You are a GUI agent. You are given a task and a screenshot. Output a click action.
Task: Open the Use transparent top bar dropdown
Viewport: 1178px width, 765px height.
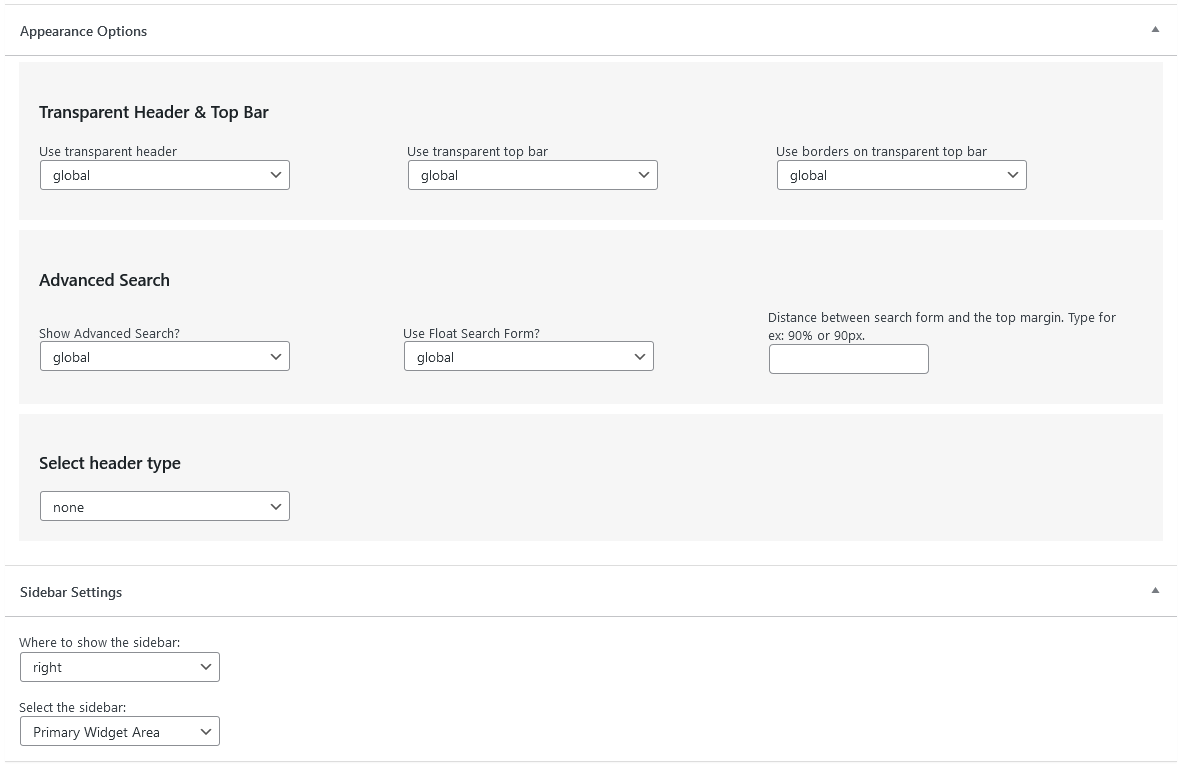coord(533,175)
